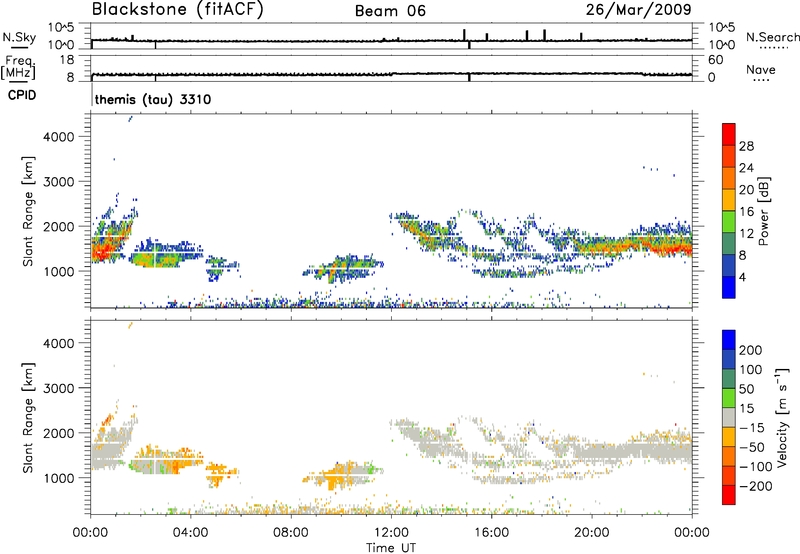The height and width of the screenshot is (554, 800).
Task: Click the '60' tick on the Nave axis
Action: [x=715, y=60]
